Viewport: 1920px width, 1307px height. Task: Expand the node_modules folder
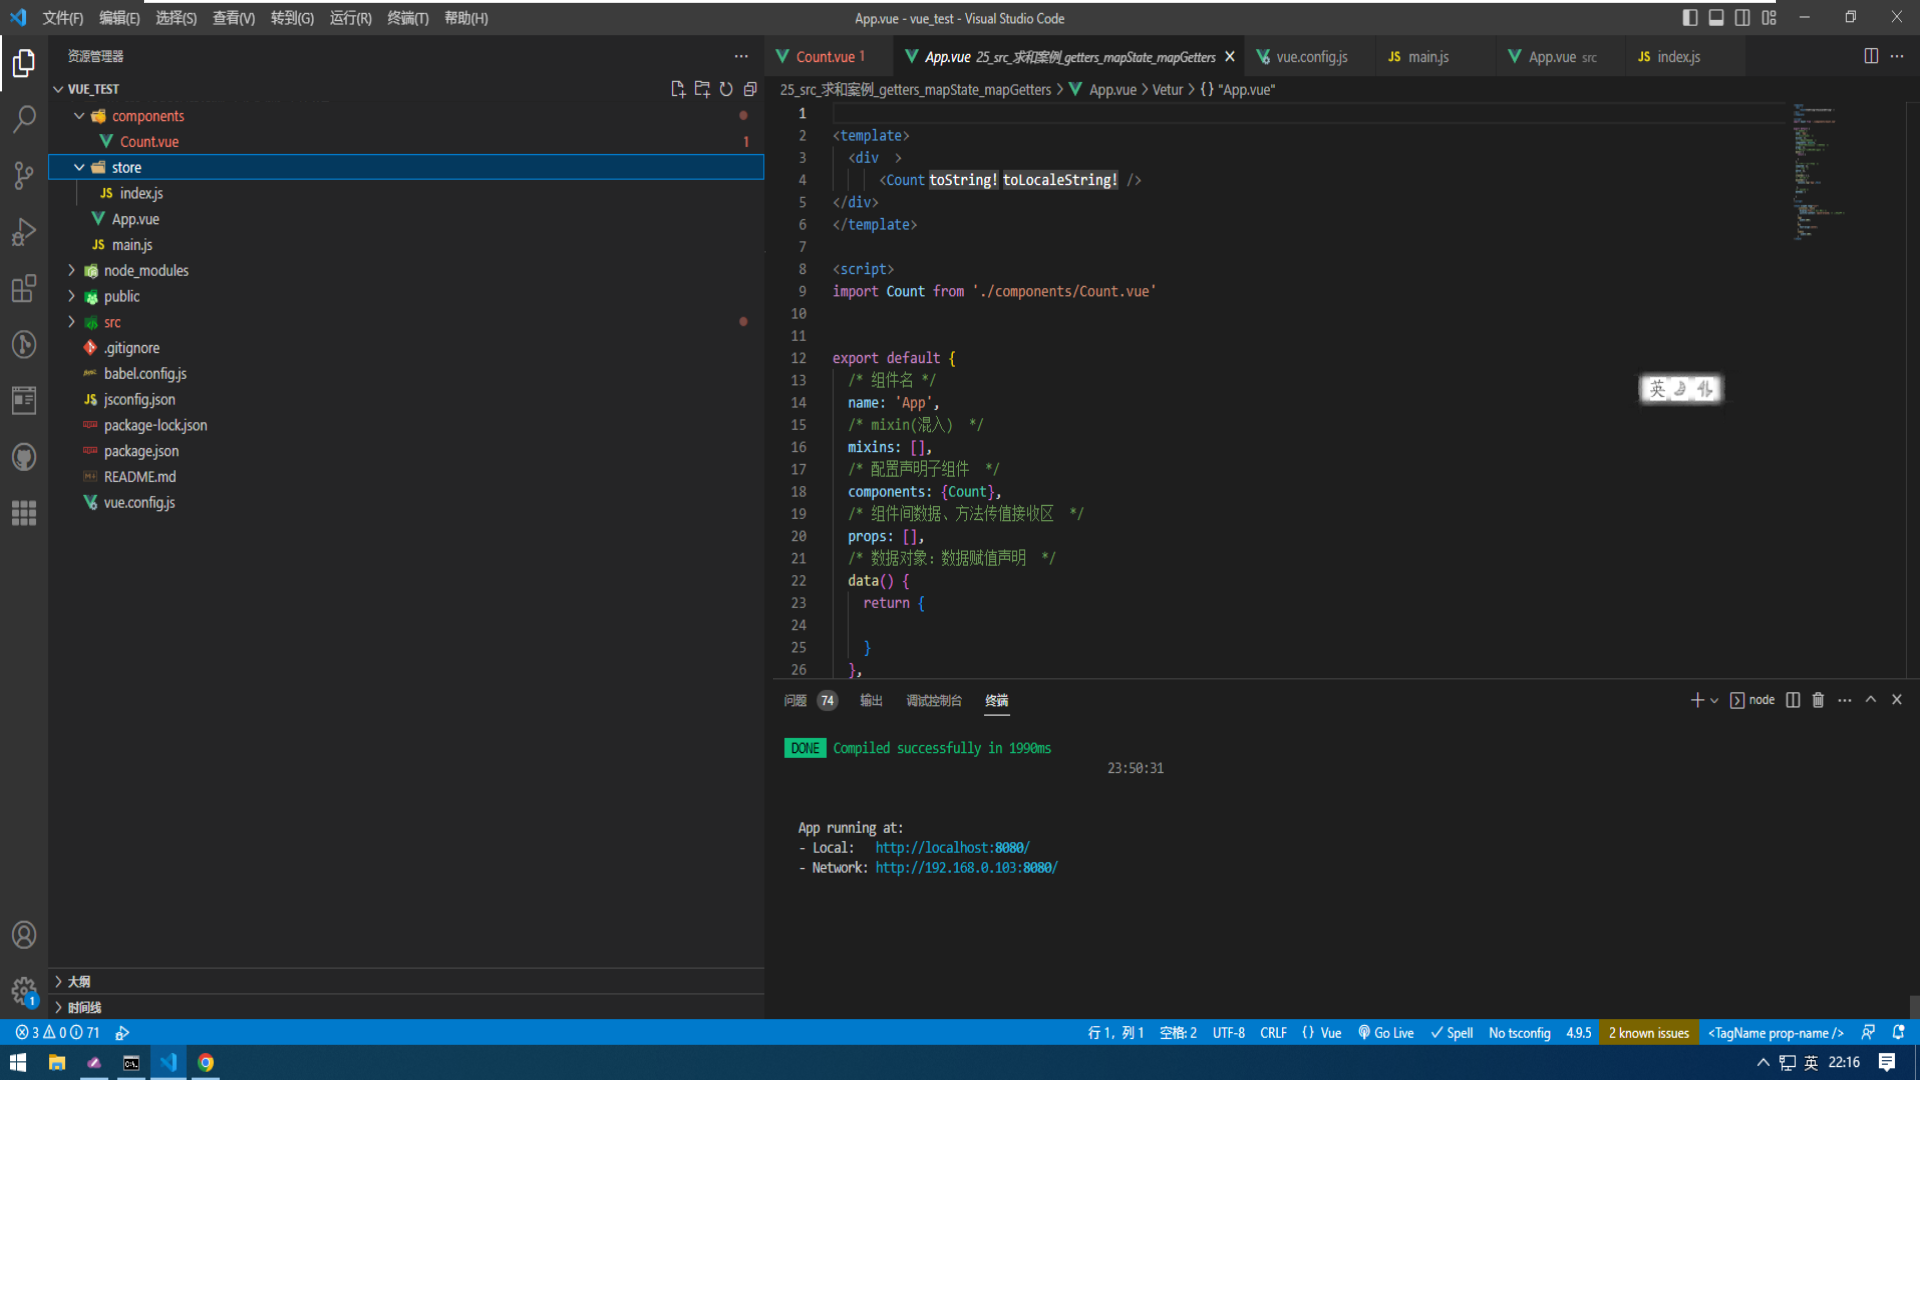click(x=71, y=270)
